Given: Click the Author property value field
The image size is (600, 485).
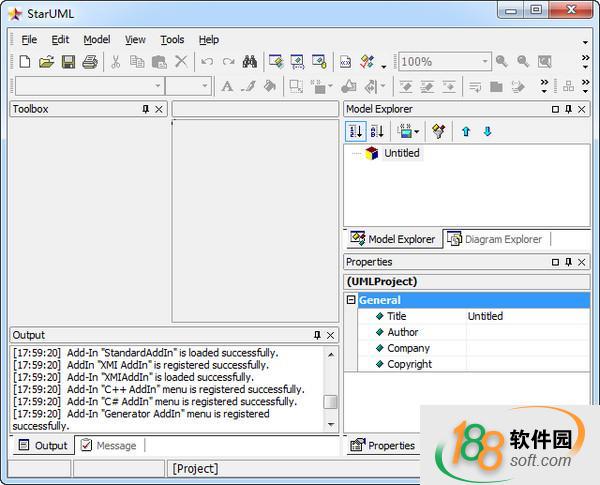Looking at the screenshot, I should tap(528, 332).
